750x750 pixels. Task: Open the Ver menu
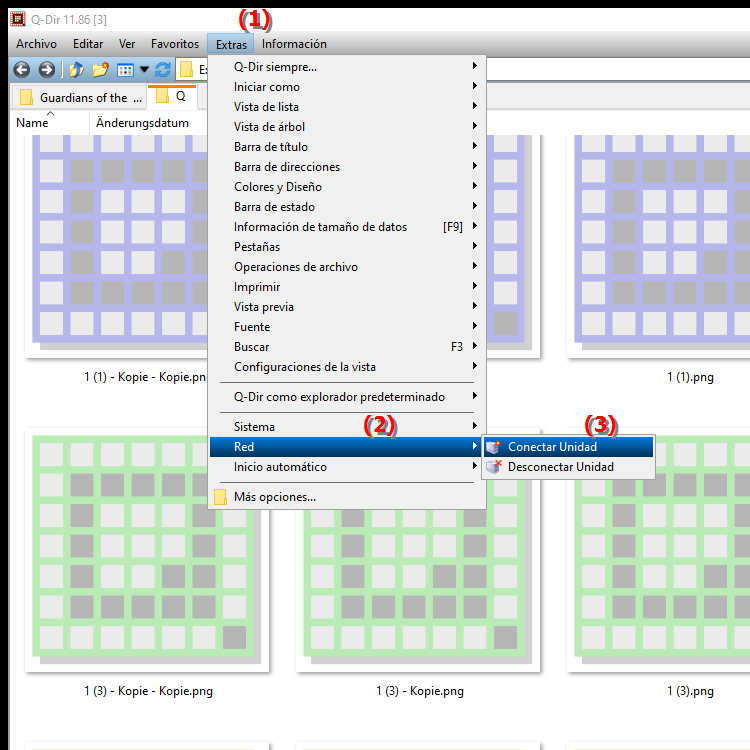[127, 44]
